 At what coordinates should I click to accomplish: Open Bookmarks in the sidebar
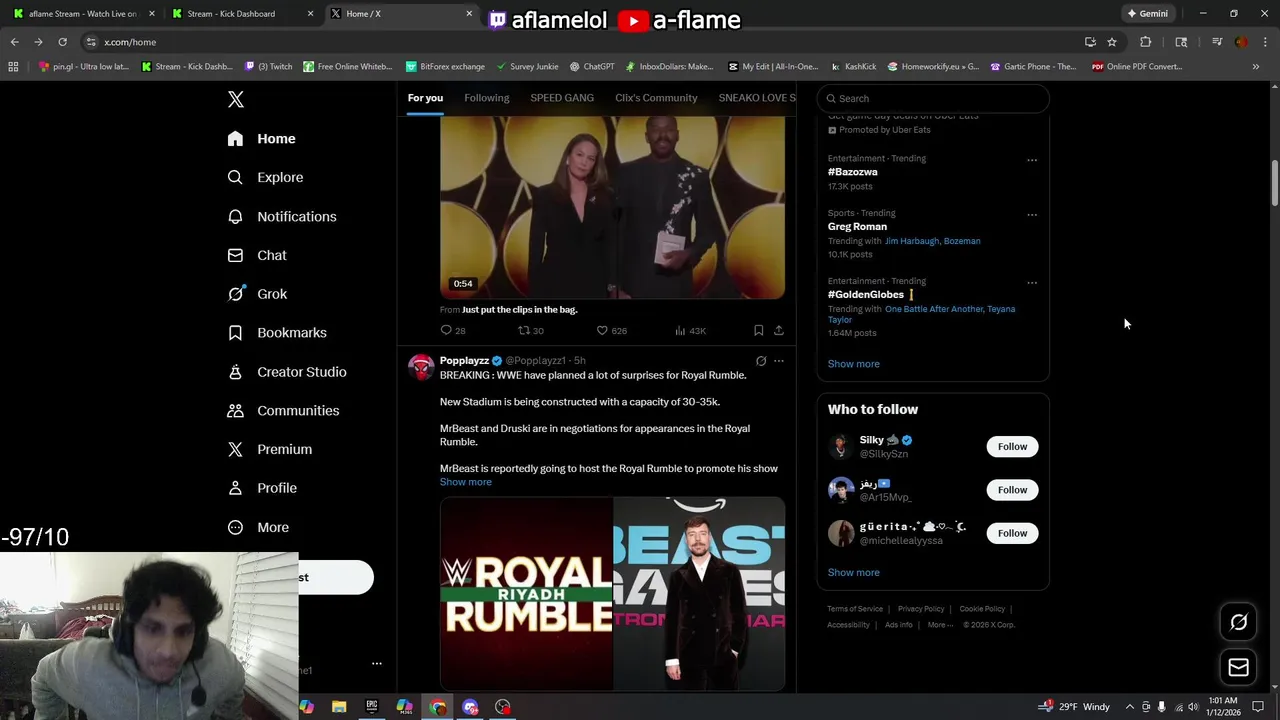tap(276, 333)
